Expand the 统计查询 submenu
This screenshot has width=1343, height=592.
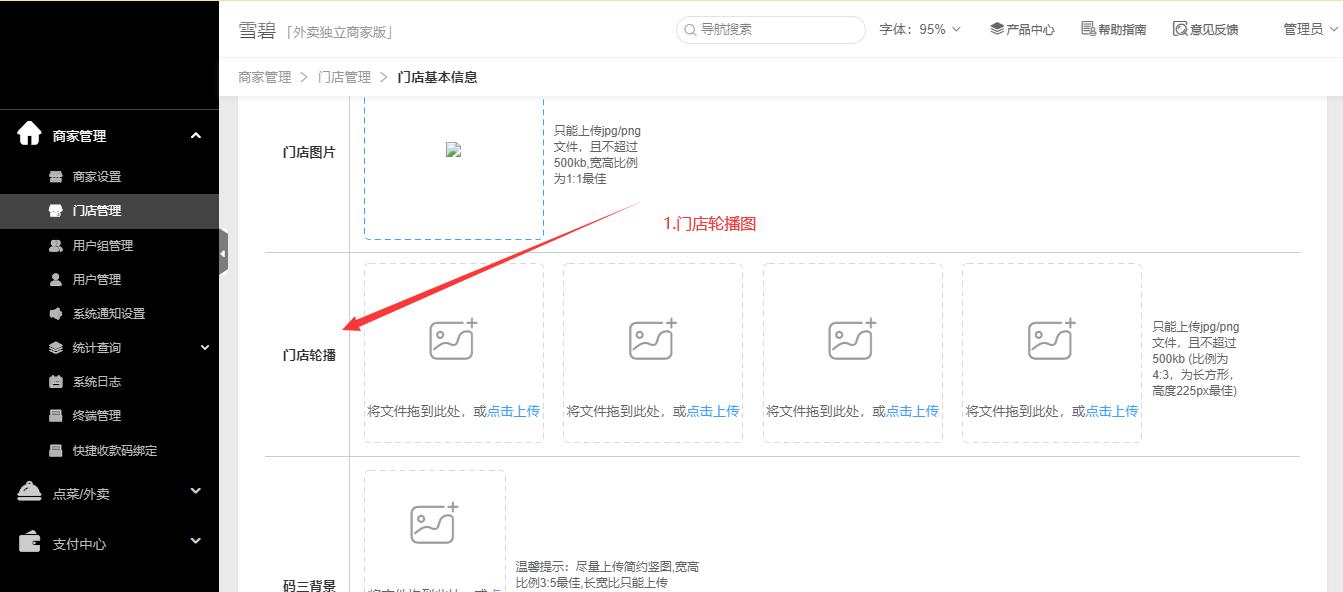point(205,347)
